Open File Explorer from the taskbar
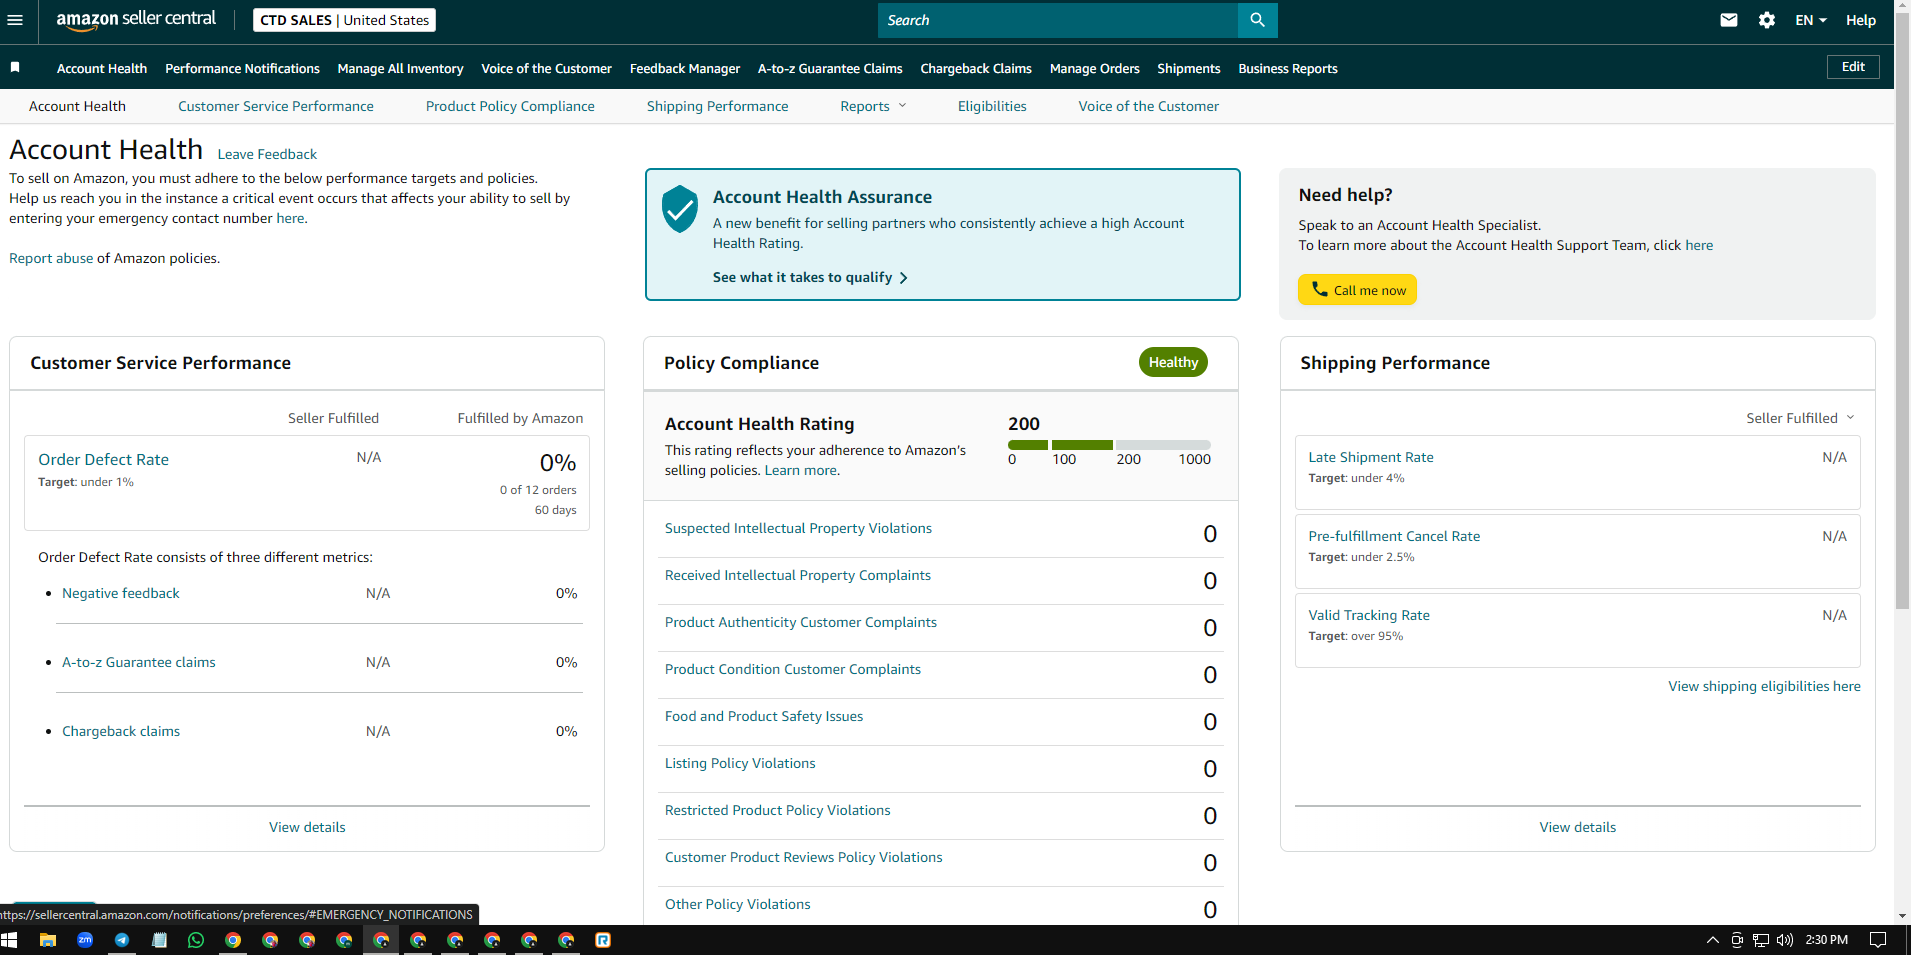 pos(47,940)
